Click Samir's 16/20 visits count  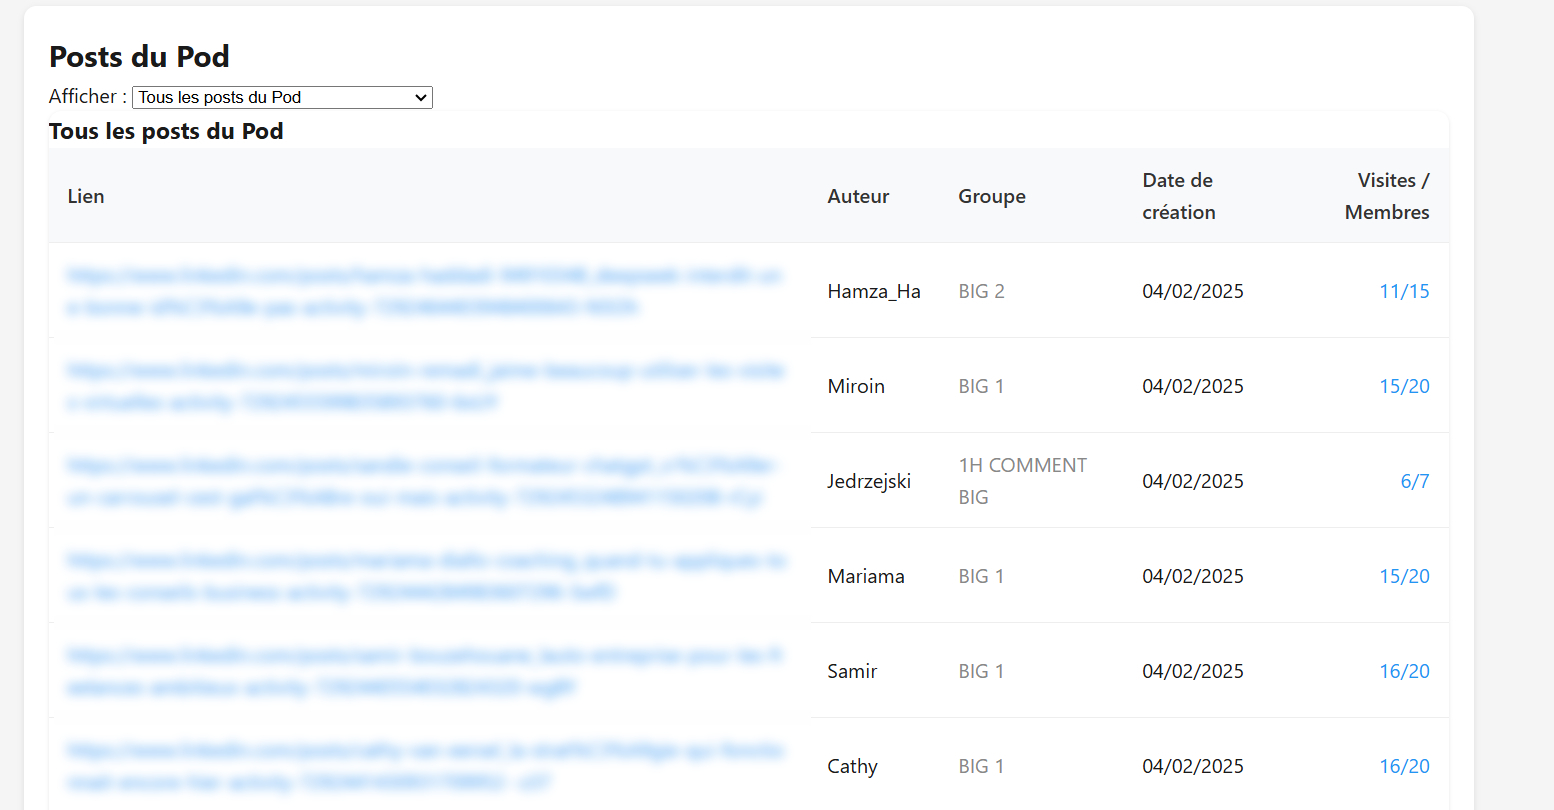1404,671
